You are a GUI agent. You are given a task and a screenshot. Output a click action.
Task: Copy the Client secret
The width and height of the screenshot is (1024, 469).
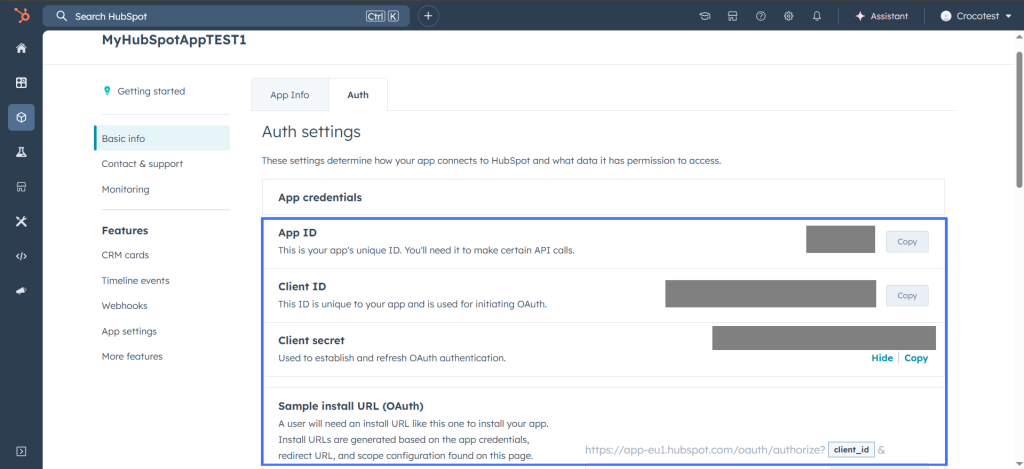click(916, 358)
